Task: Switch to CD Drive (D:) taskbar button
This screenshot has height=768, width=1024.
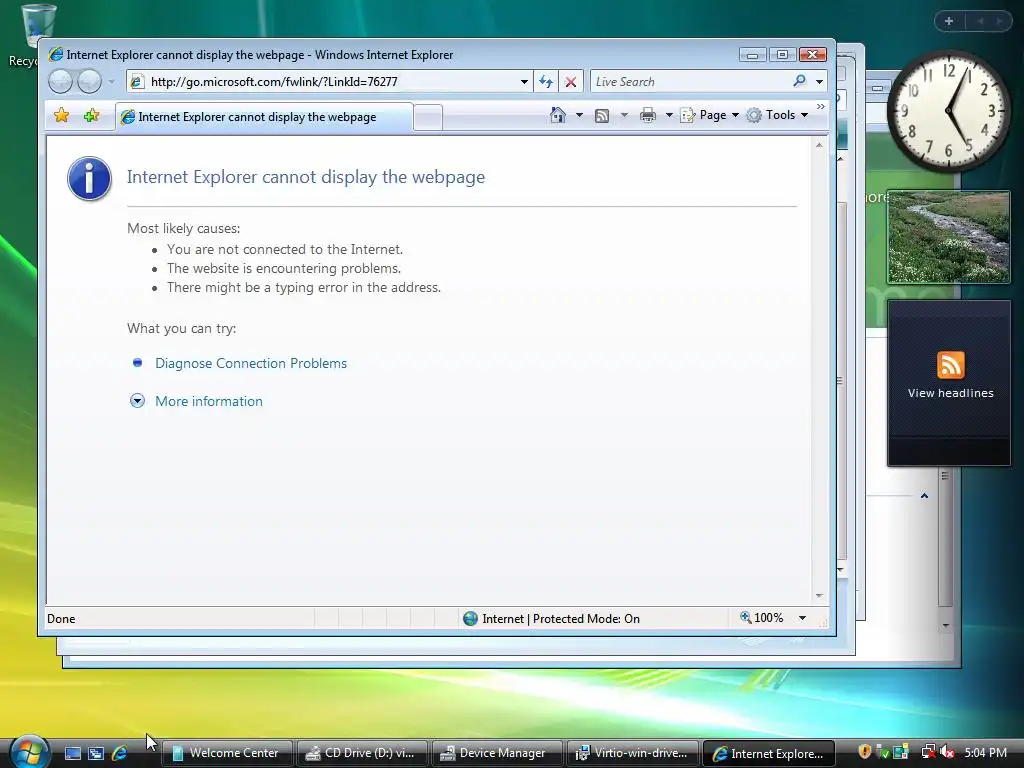Action: point(362,753)
